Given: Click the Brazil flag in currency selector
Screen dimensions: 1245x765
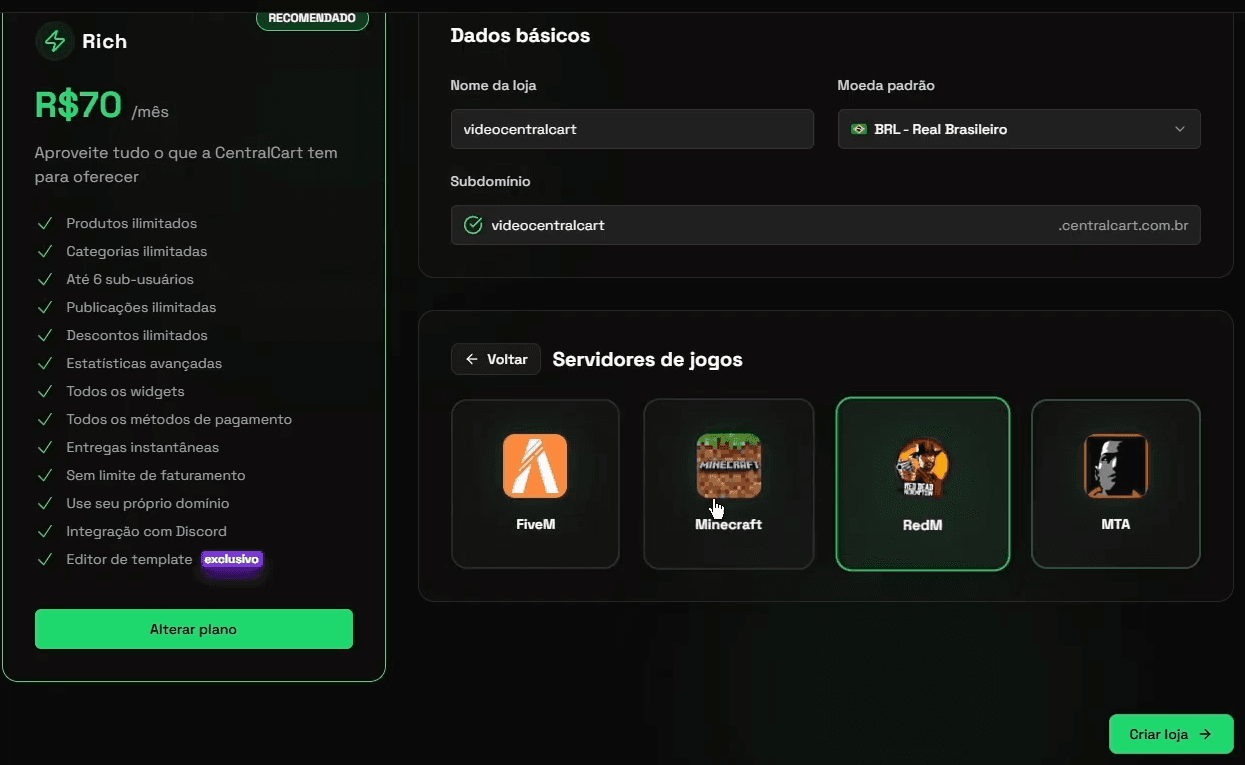Looking at the screenshot, I should coord(858,129).
